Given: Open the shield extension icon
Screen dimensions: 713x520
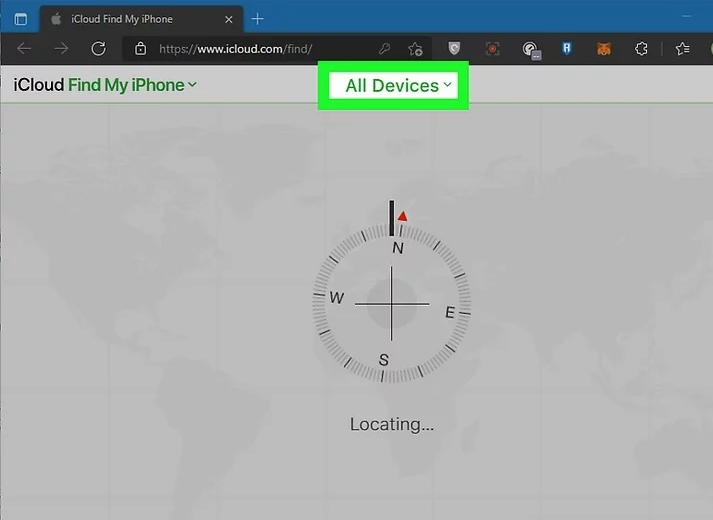Looking at the screenshot, I should (x=453, y=48).
